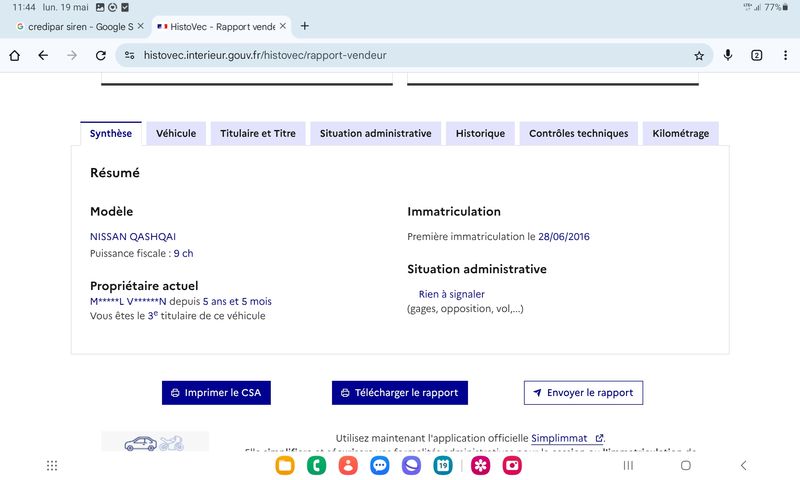The width and height of the screenshot is (800, 480).
Task: Tap the car and motorcycle image
Action: click(x=155, y=442)
